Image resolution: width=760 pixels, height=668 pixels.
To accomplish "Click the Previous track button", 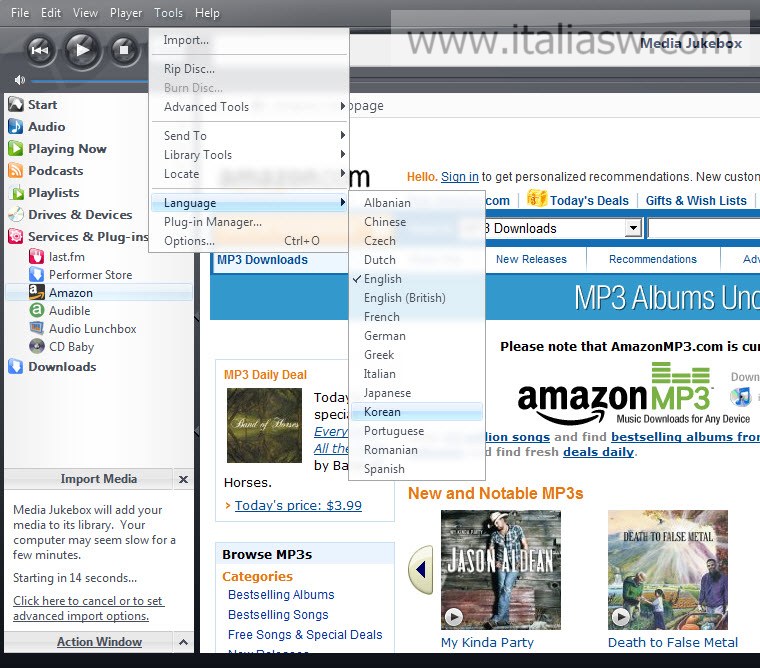I will (x=39, y=49).
